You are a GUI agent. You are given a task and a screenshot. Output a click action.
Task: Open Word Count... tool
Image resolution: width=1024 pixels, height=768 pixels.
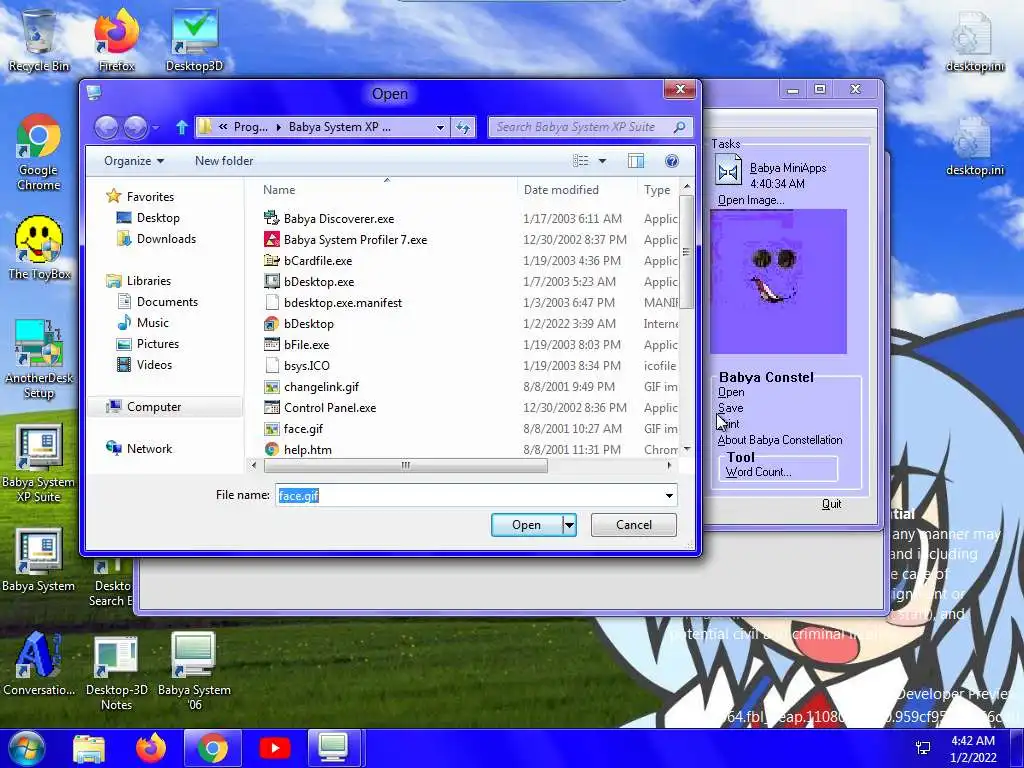point(758,472)
